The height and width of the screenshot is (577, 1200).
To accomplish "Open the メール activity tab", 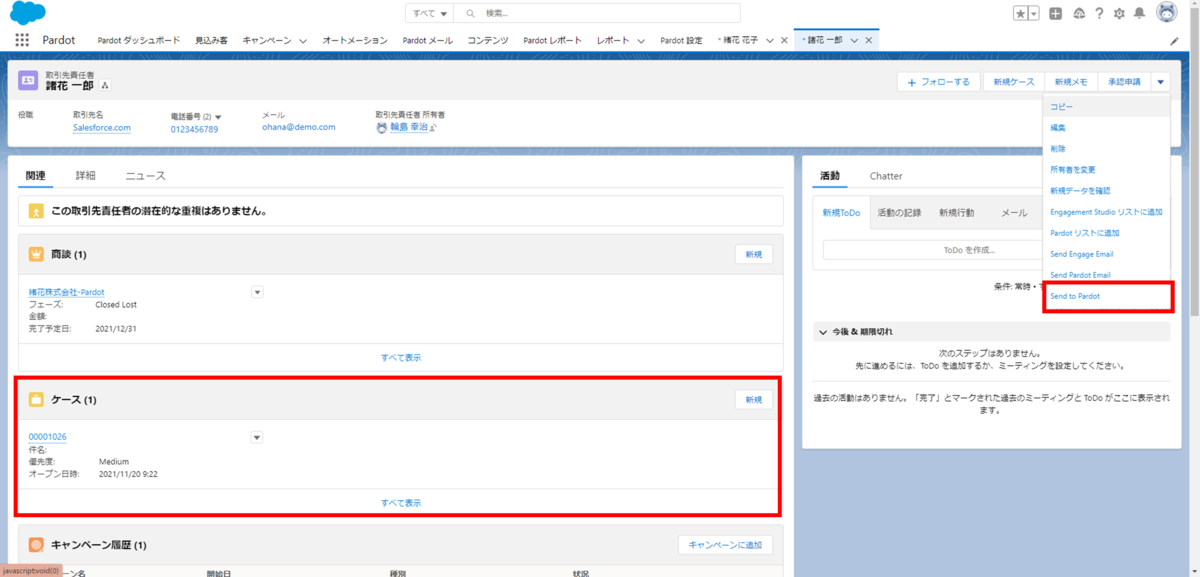I will click(1015, 213).
